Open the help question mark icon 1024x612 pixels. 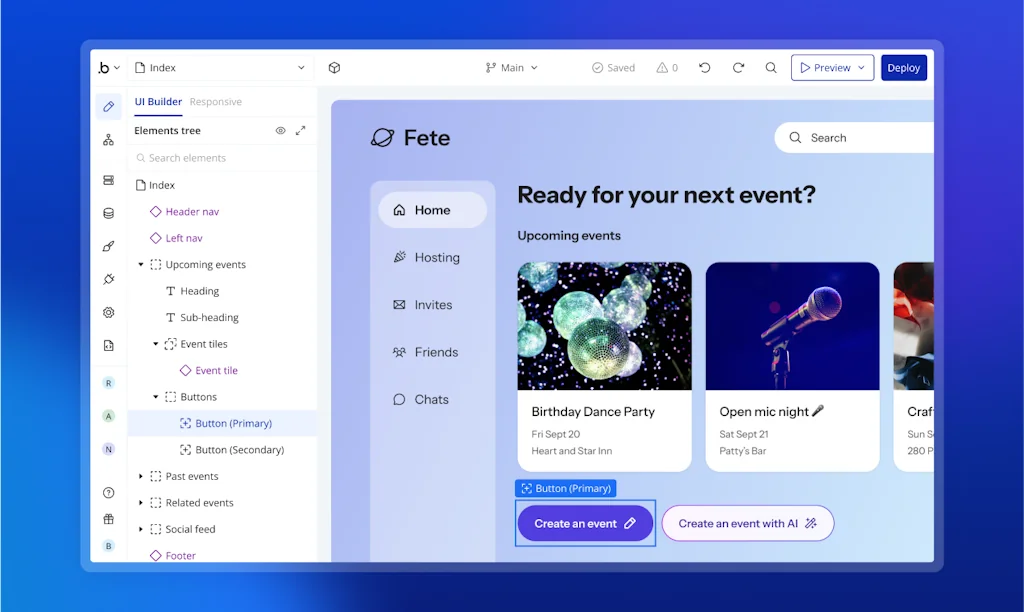108,492
